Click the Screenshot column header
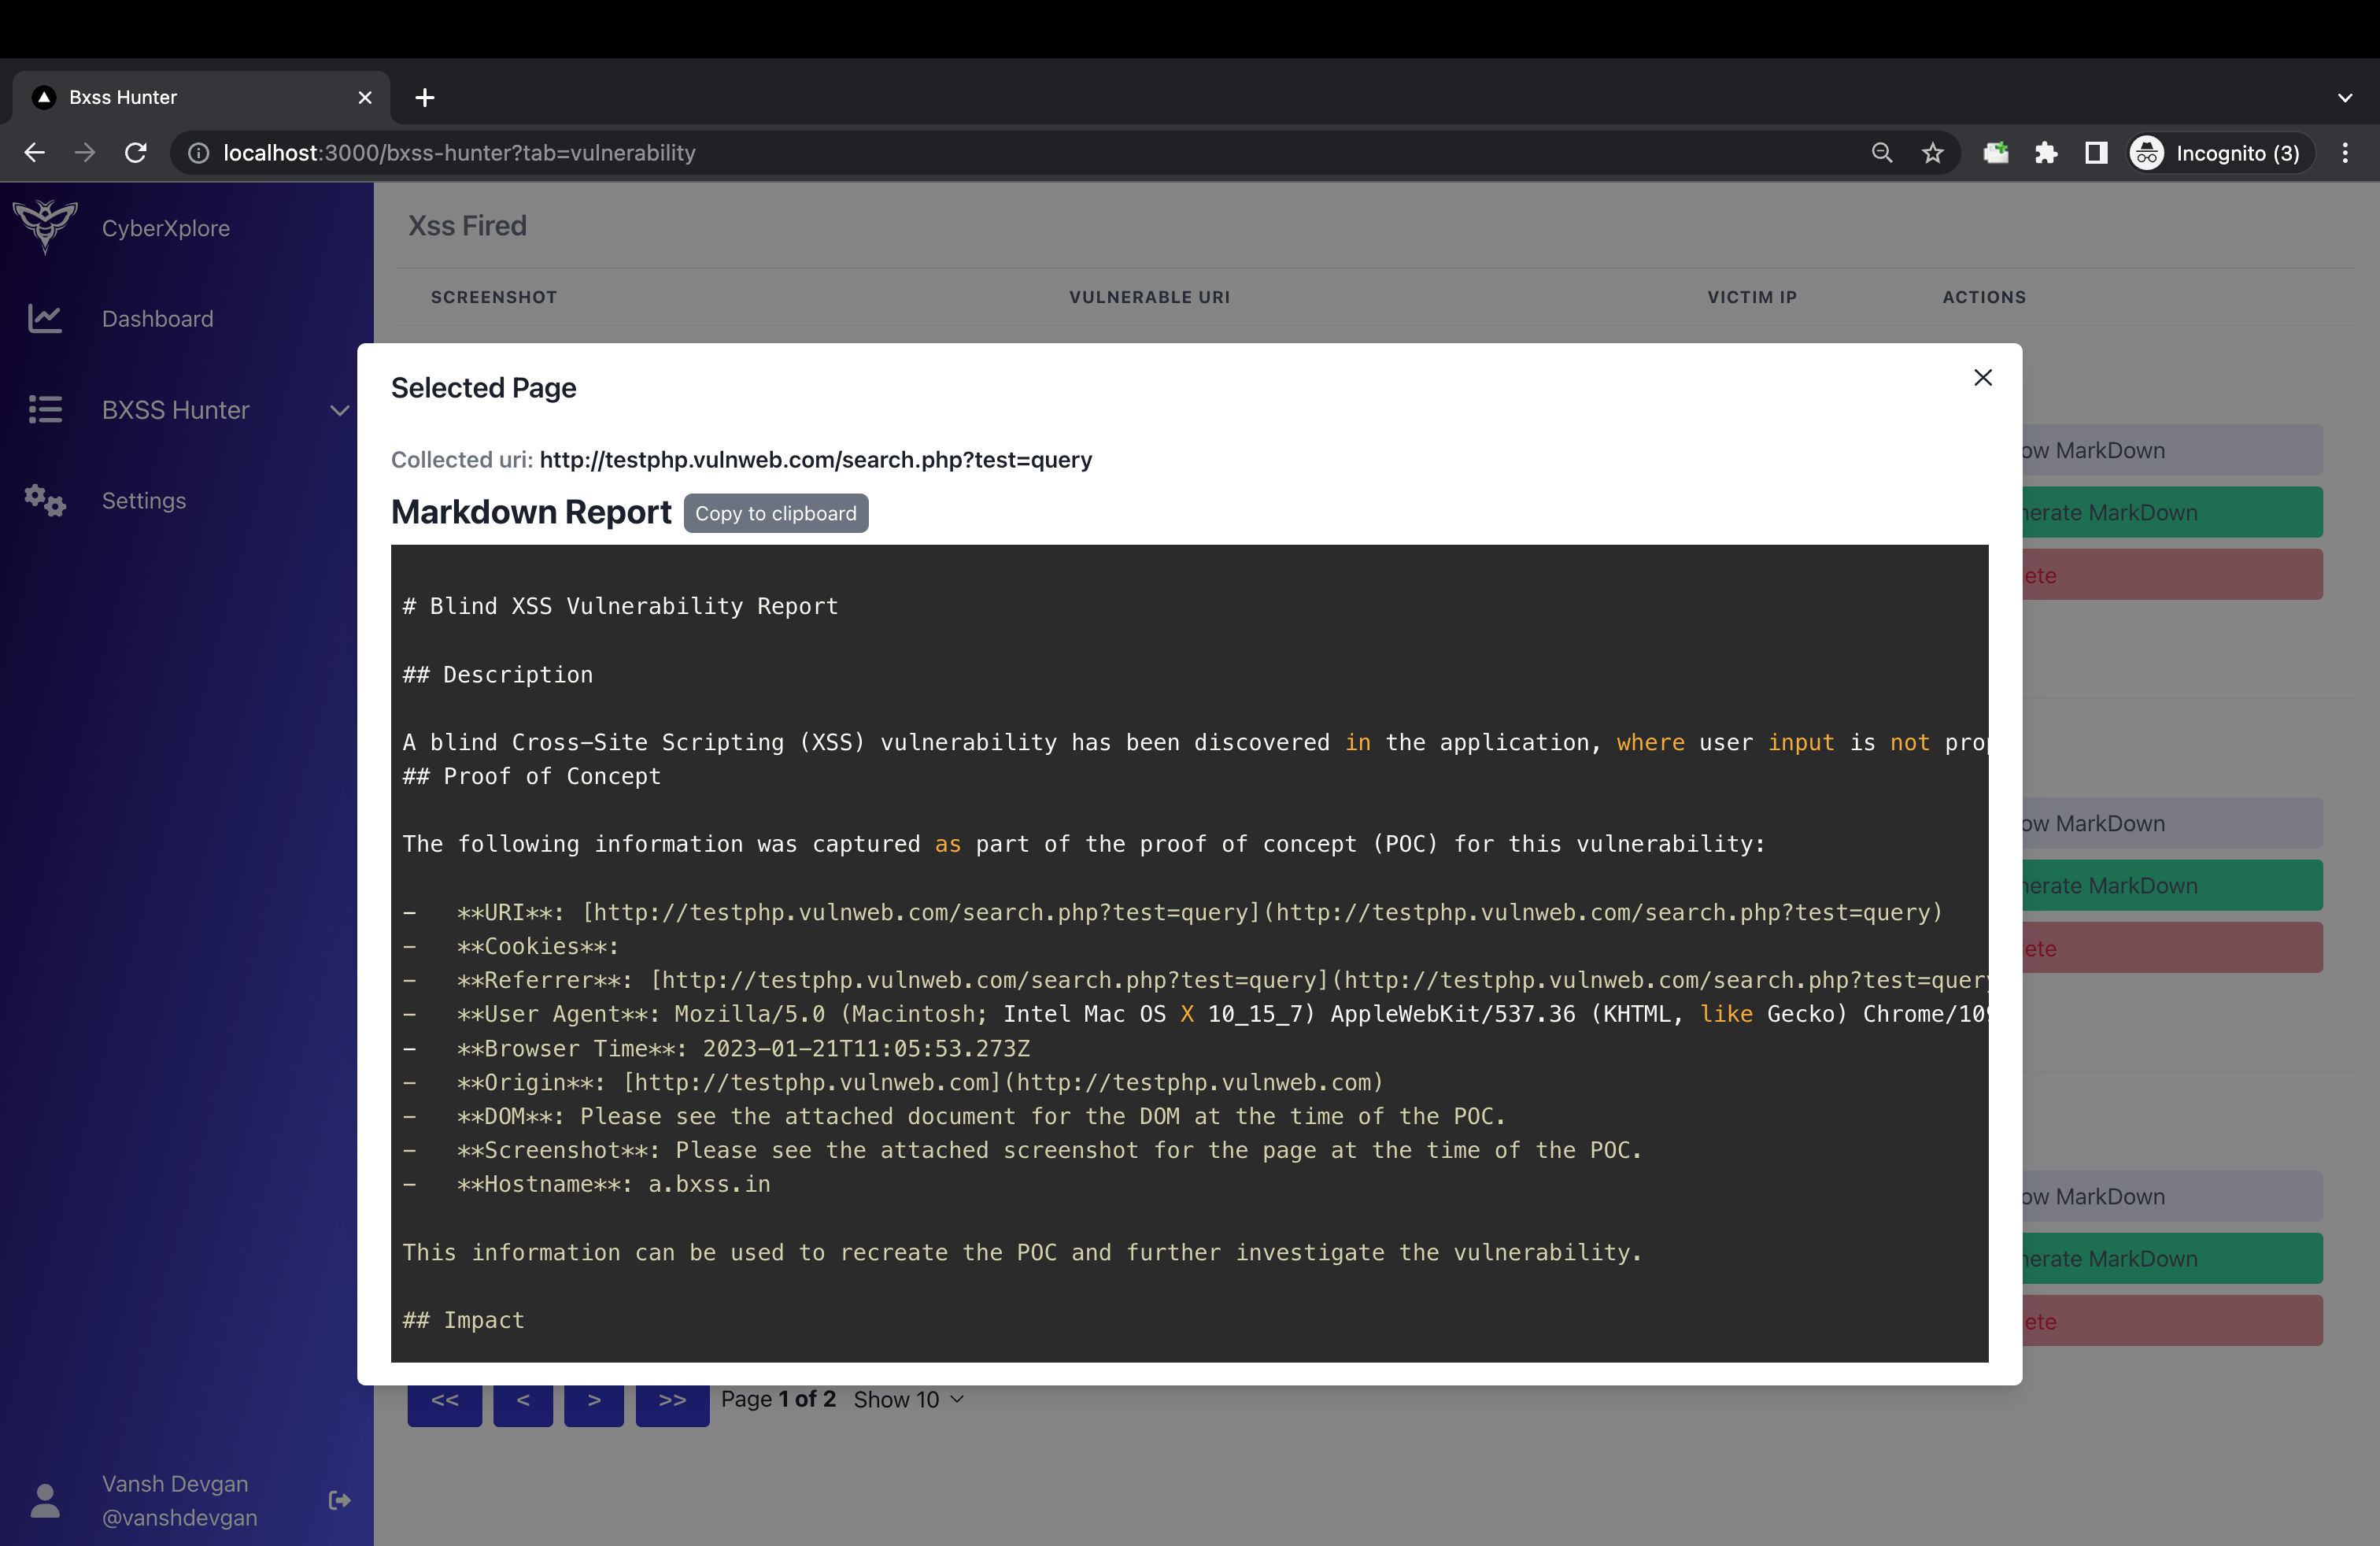 (494, 297)
